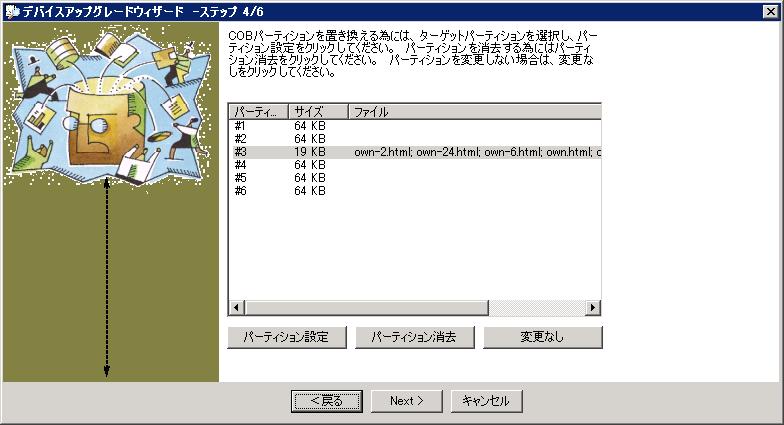The width and height of the screenshot is (784, 425).
Task: Select partition #6 row
Action: coord(415,190)
